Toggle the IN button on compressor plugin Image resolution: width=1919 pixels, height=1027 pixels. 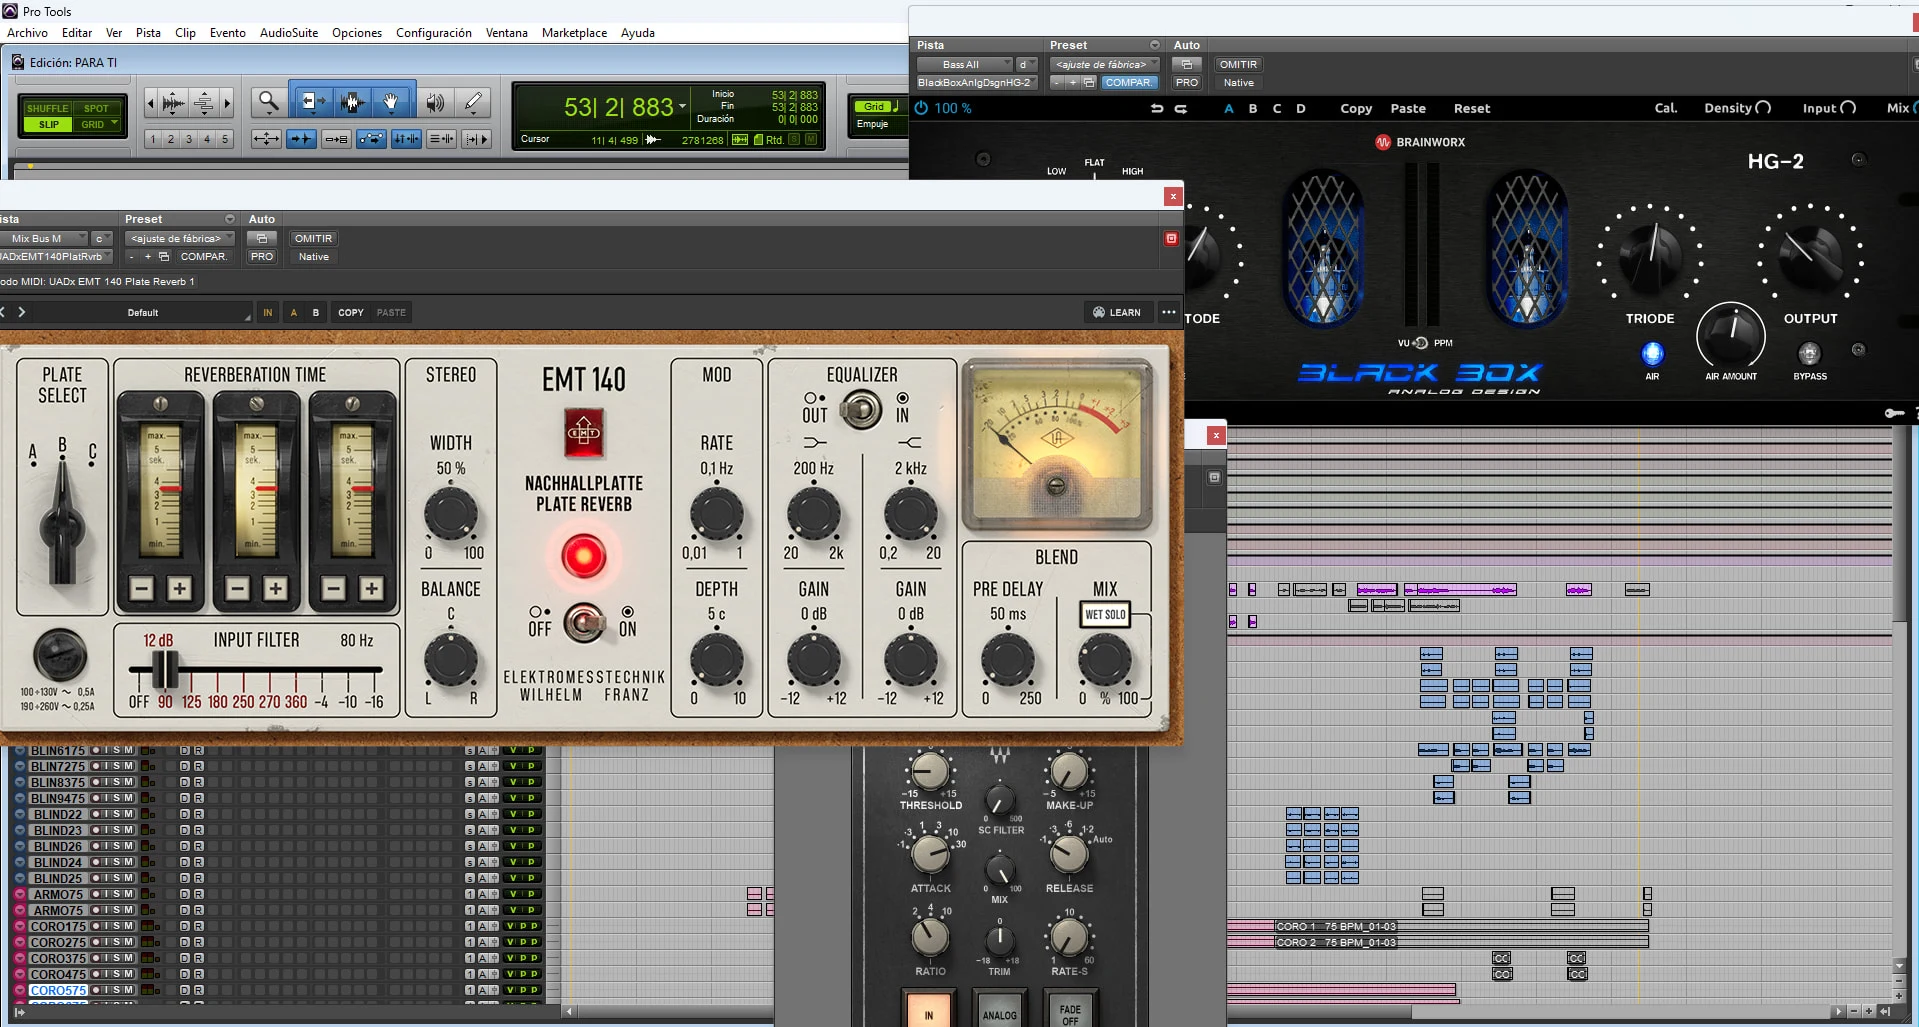tap(929, 1010)
